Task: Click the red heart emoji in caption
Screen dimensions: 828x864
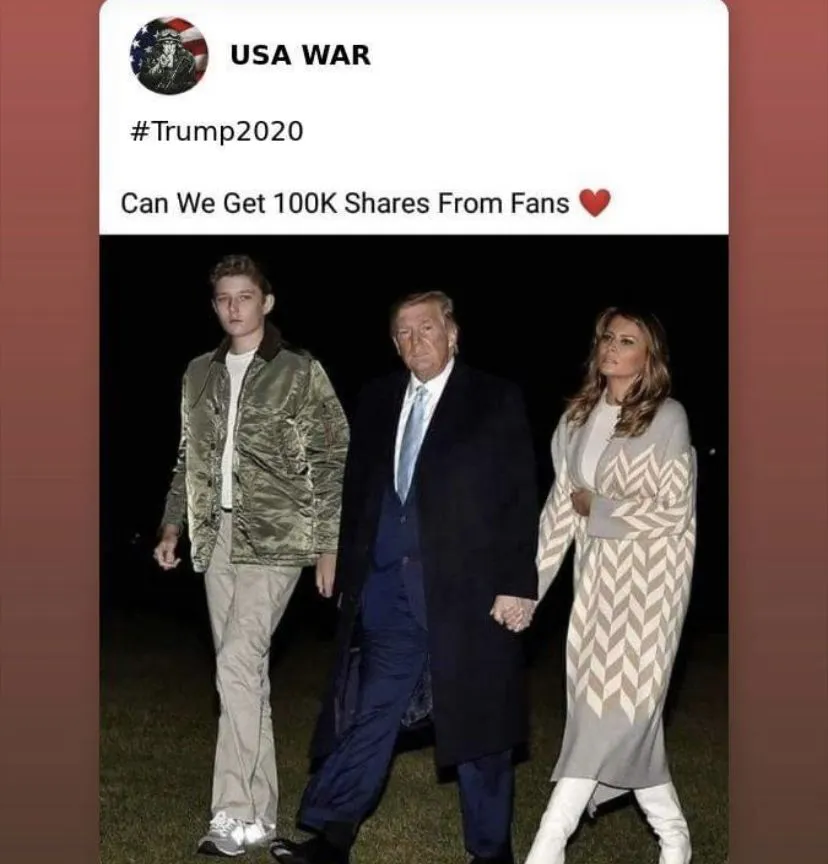Action: 595,202
